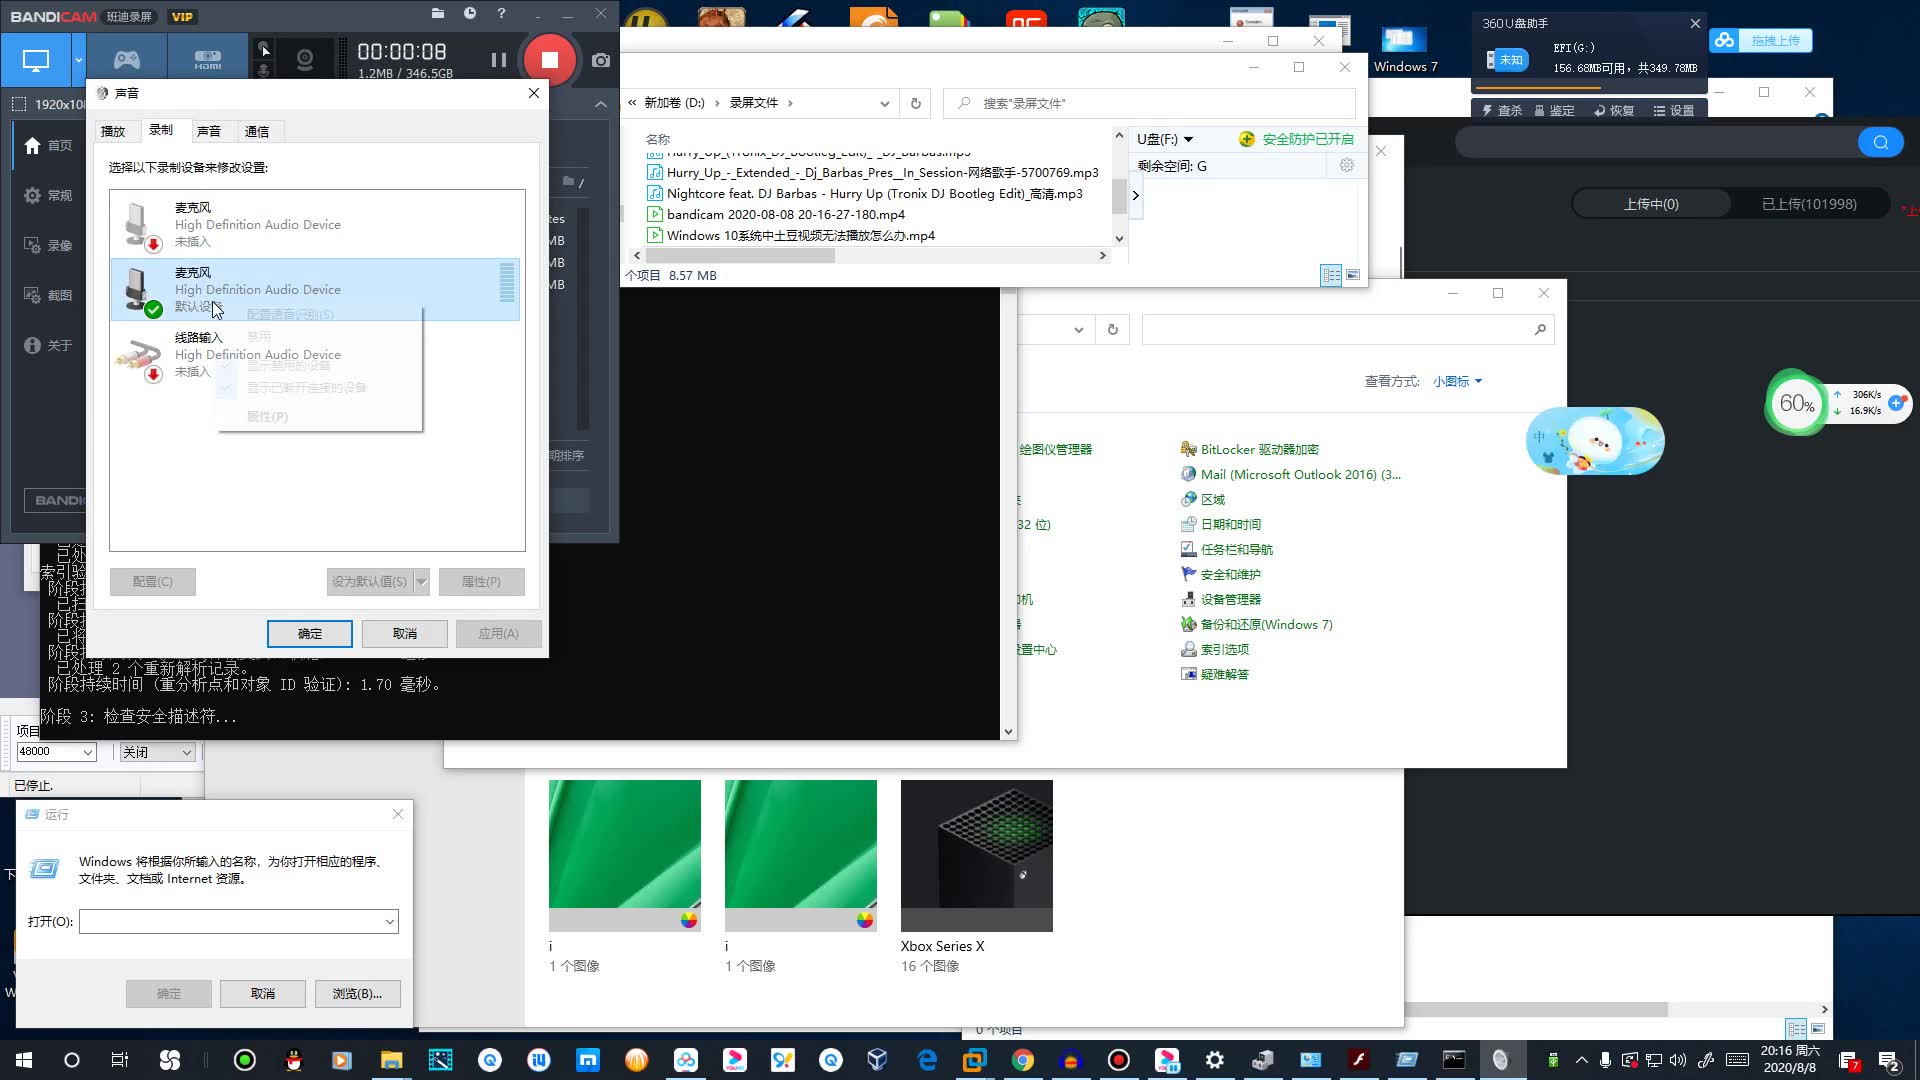Toggle 线路输入 High Definition Audio Device

click(x=315, y=355)
